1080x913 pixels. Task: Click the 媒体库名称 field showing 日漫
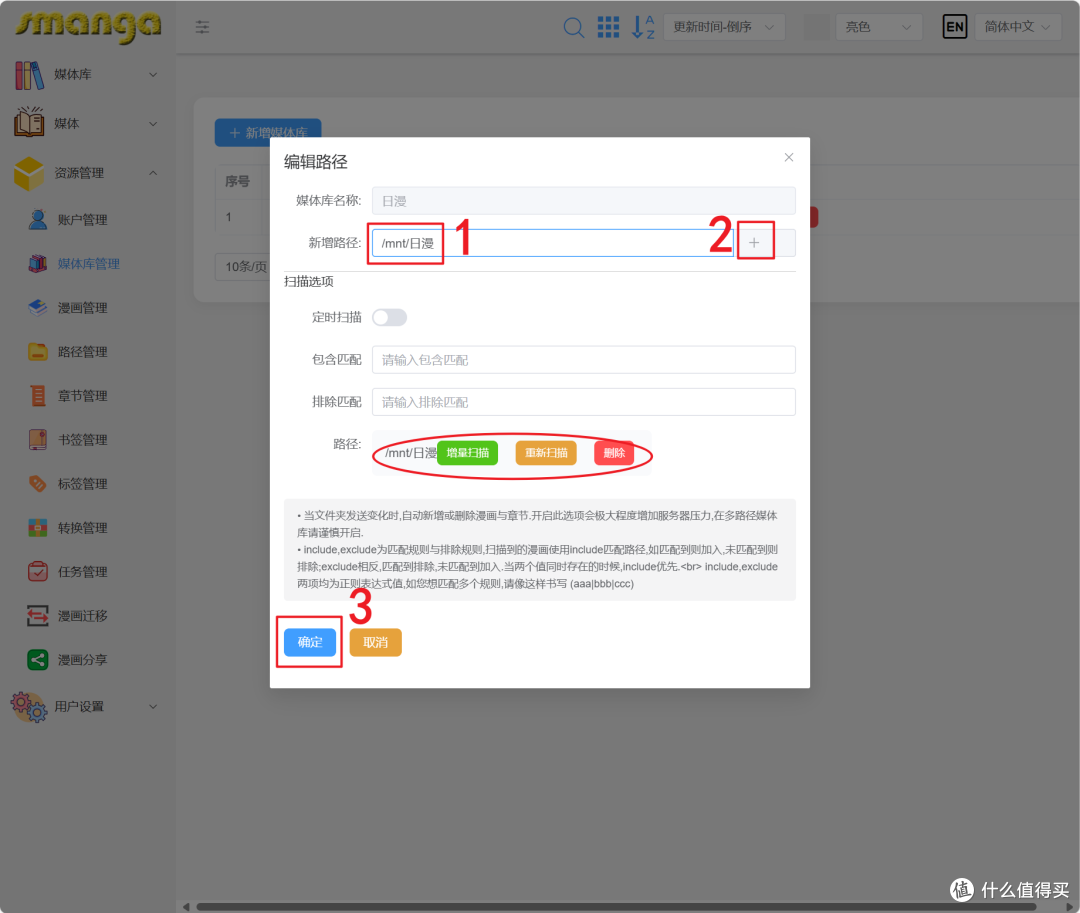pos(583,200)
